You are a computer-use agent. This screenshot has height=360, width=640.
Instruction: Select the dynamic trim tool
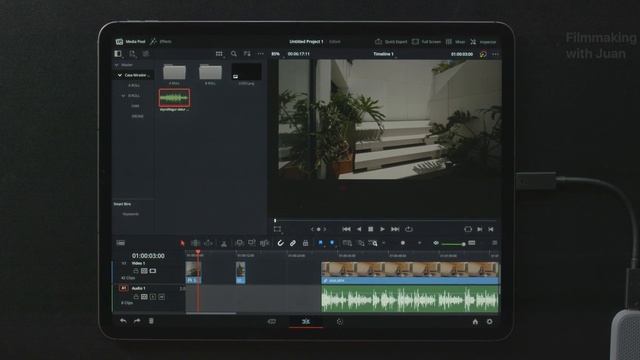point(209,243)
